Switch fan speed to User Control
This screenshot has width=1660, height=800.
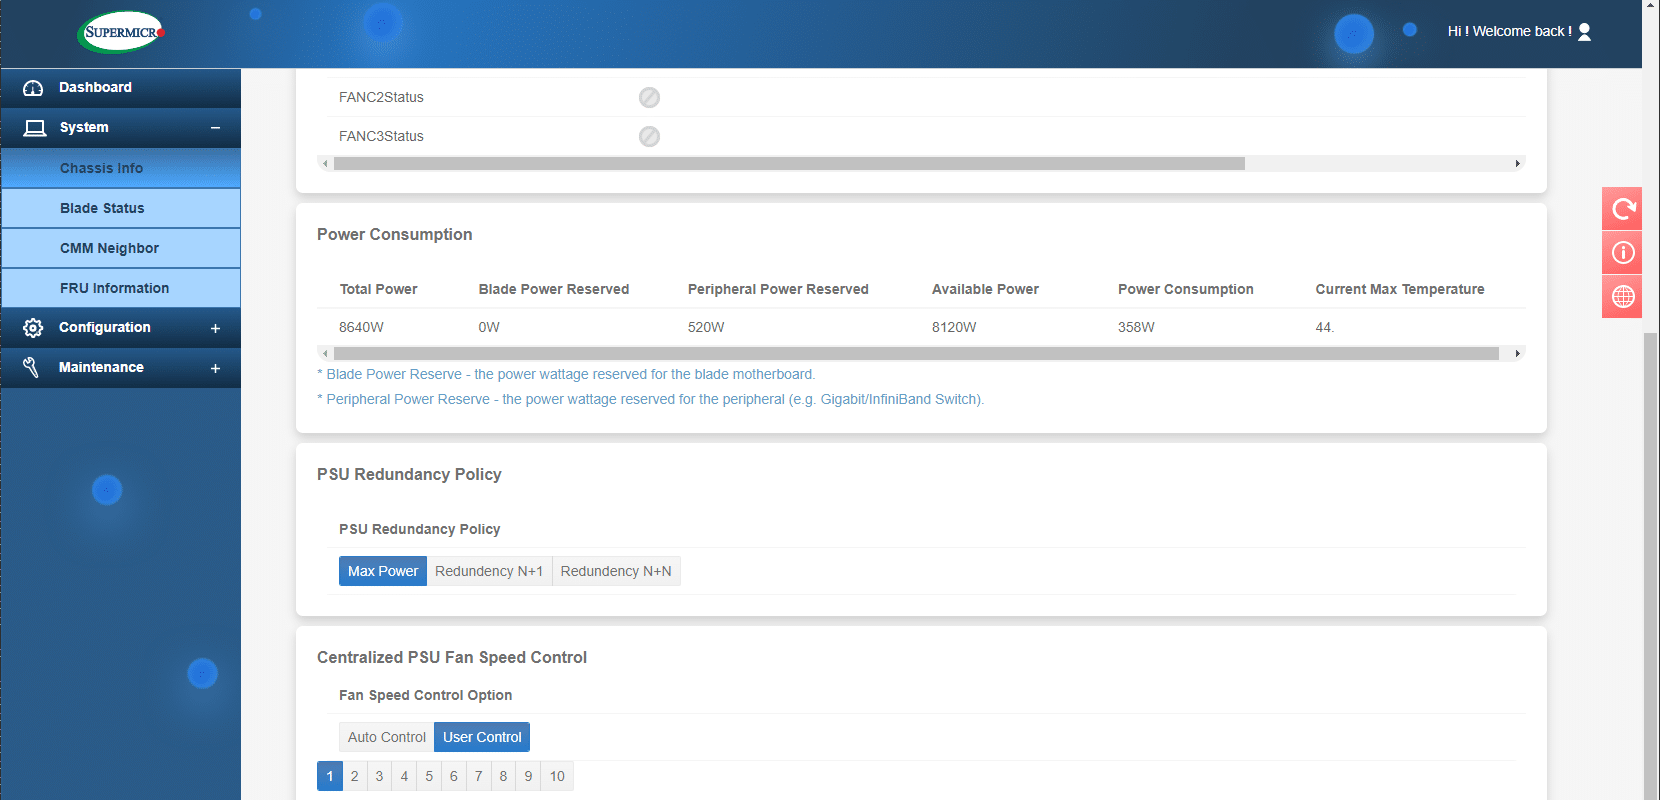coord(482,737)
